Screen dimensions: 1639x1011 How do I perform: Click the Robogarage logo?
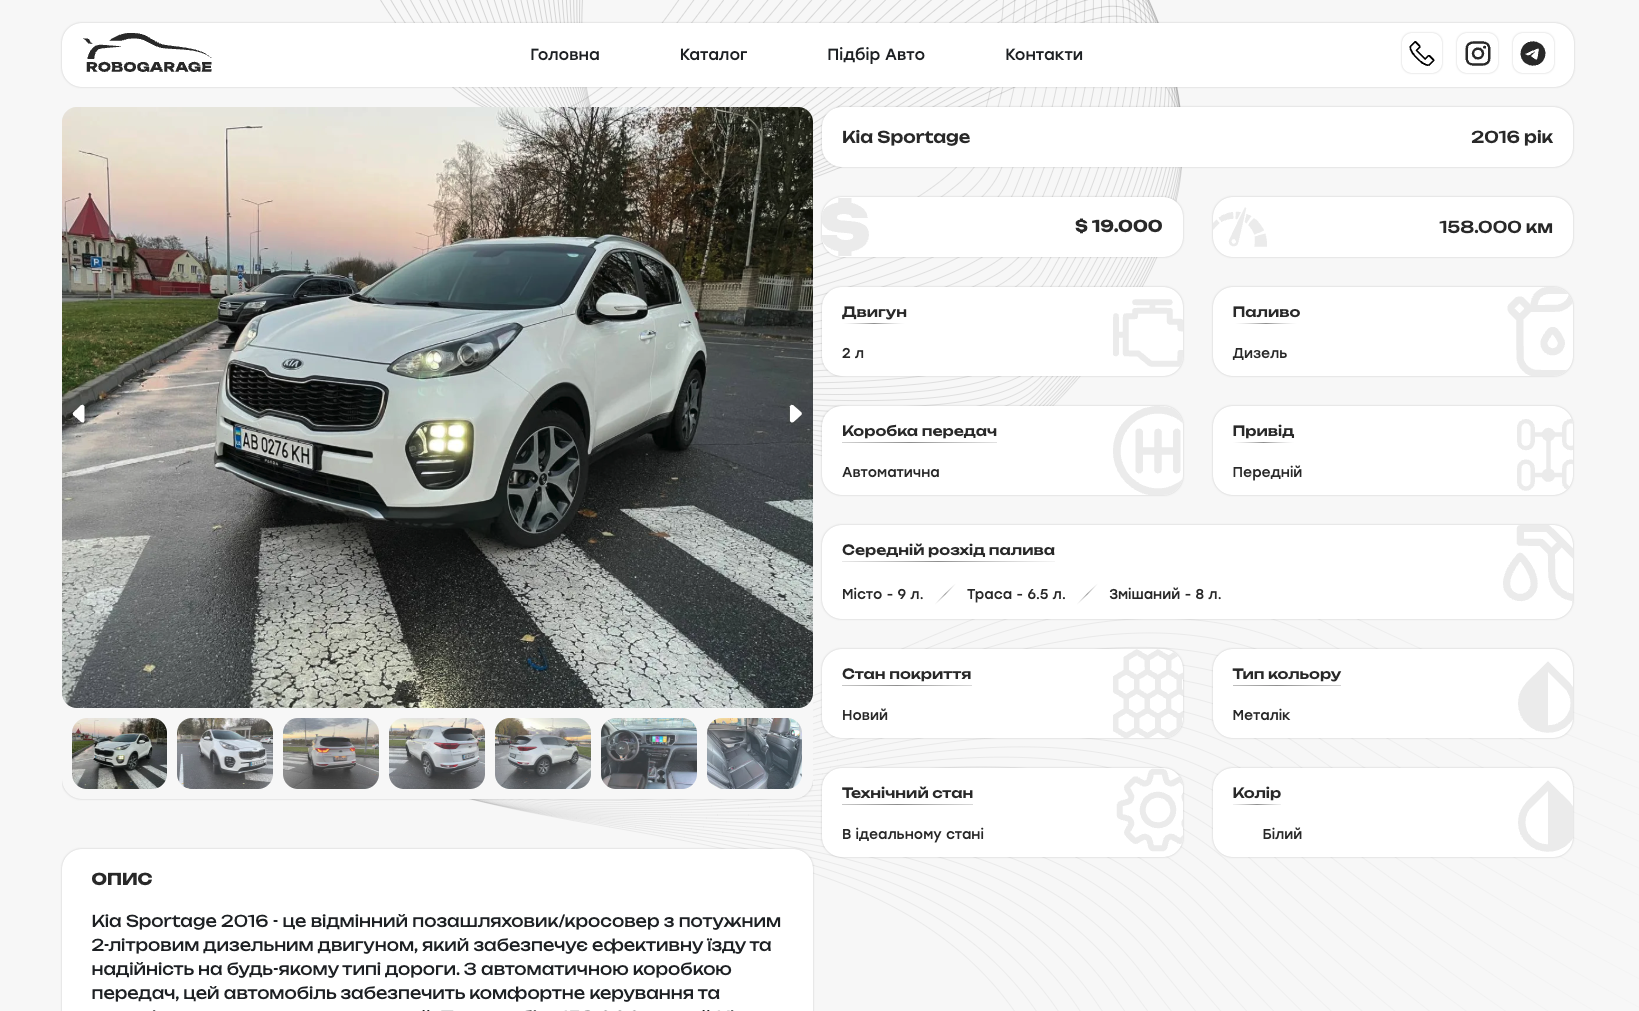148,55
